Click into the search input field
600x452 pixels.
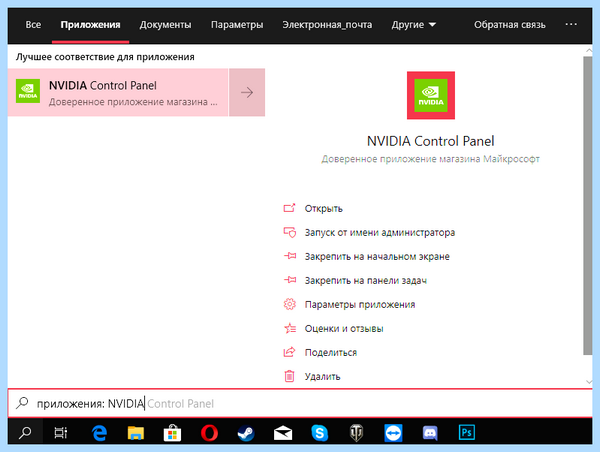coord(300,403)
